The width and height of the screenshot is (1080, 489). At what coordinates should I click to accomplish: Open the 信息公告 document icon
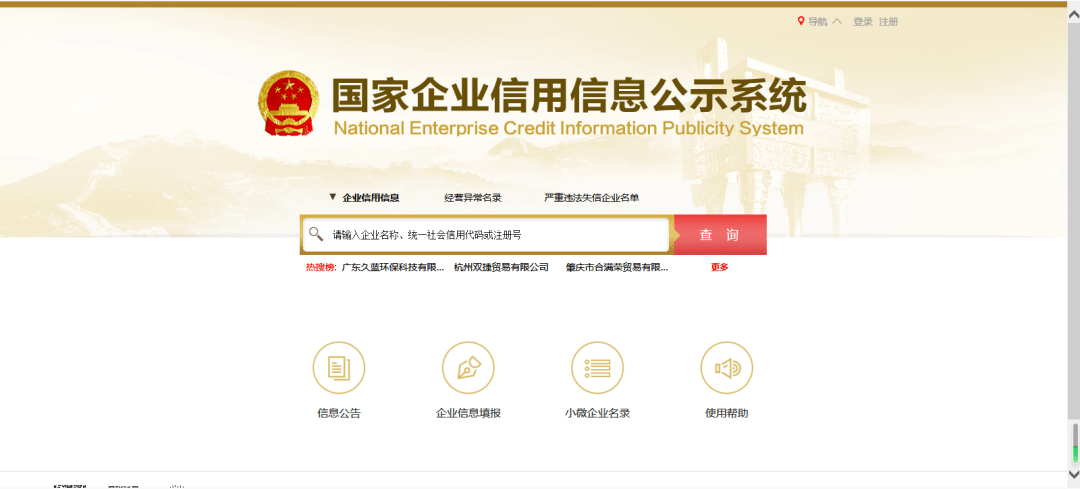pyautogui.click(x=339, y=368)
